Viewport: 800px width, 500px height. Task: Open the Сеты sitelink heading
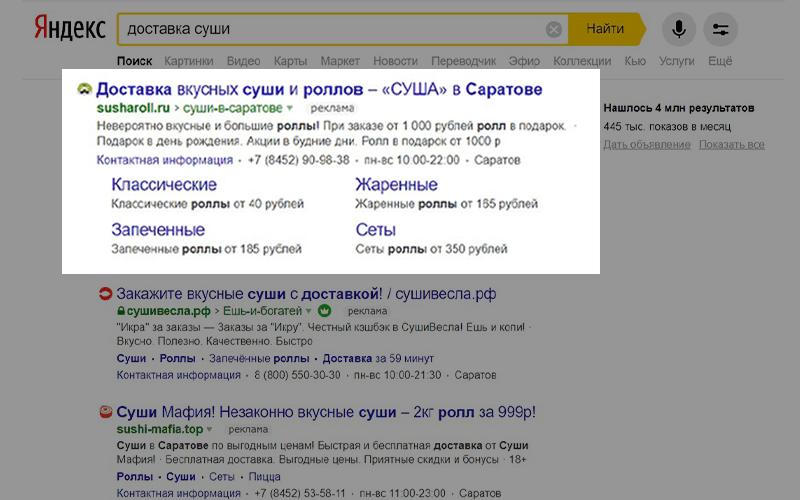[376, 230]
